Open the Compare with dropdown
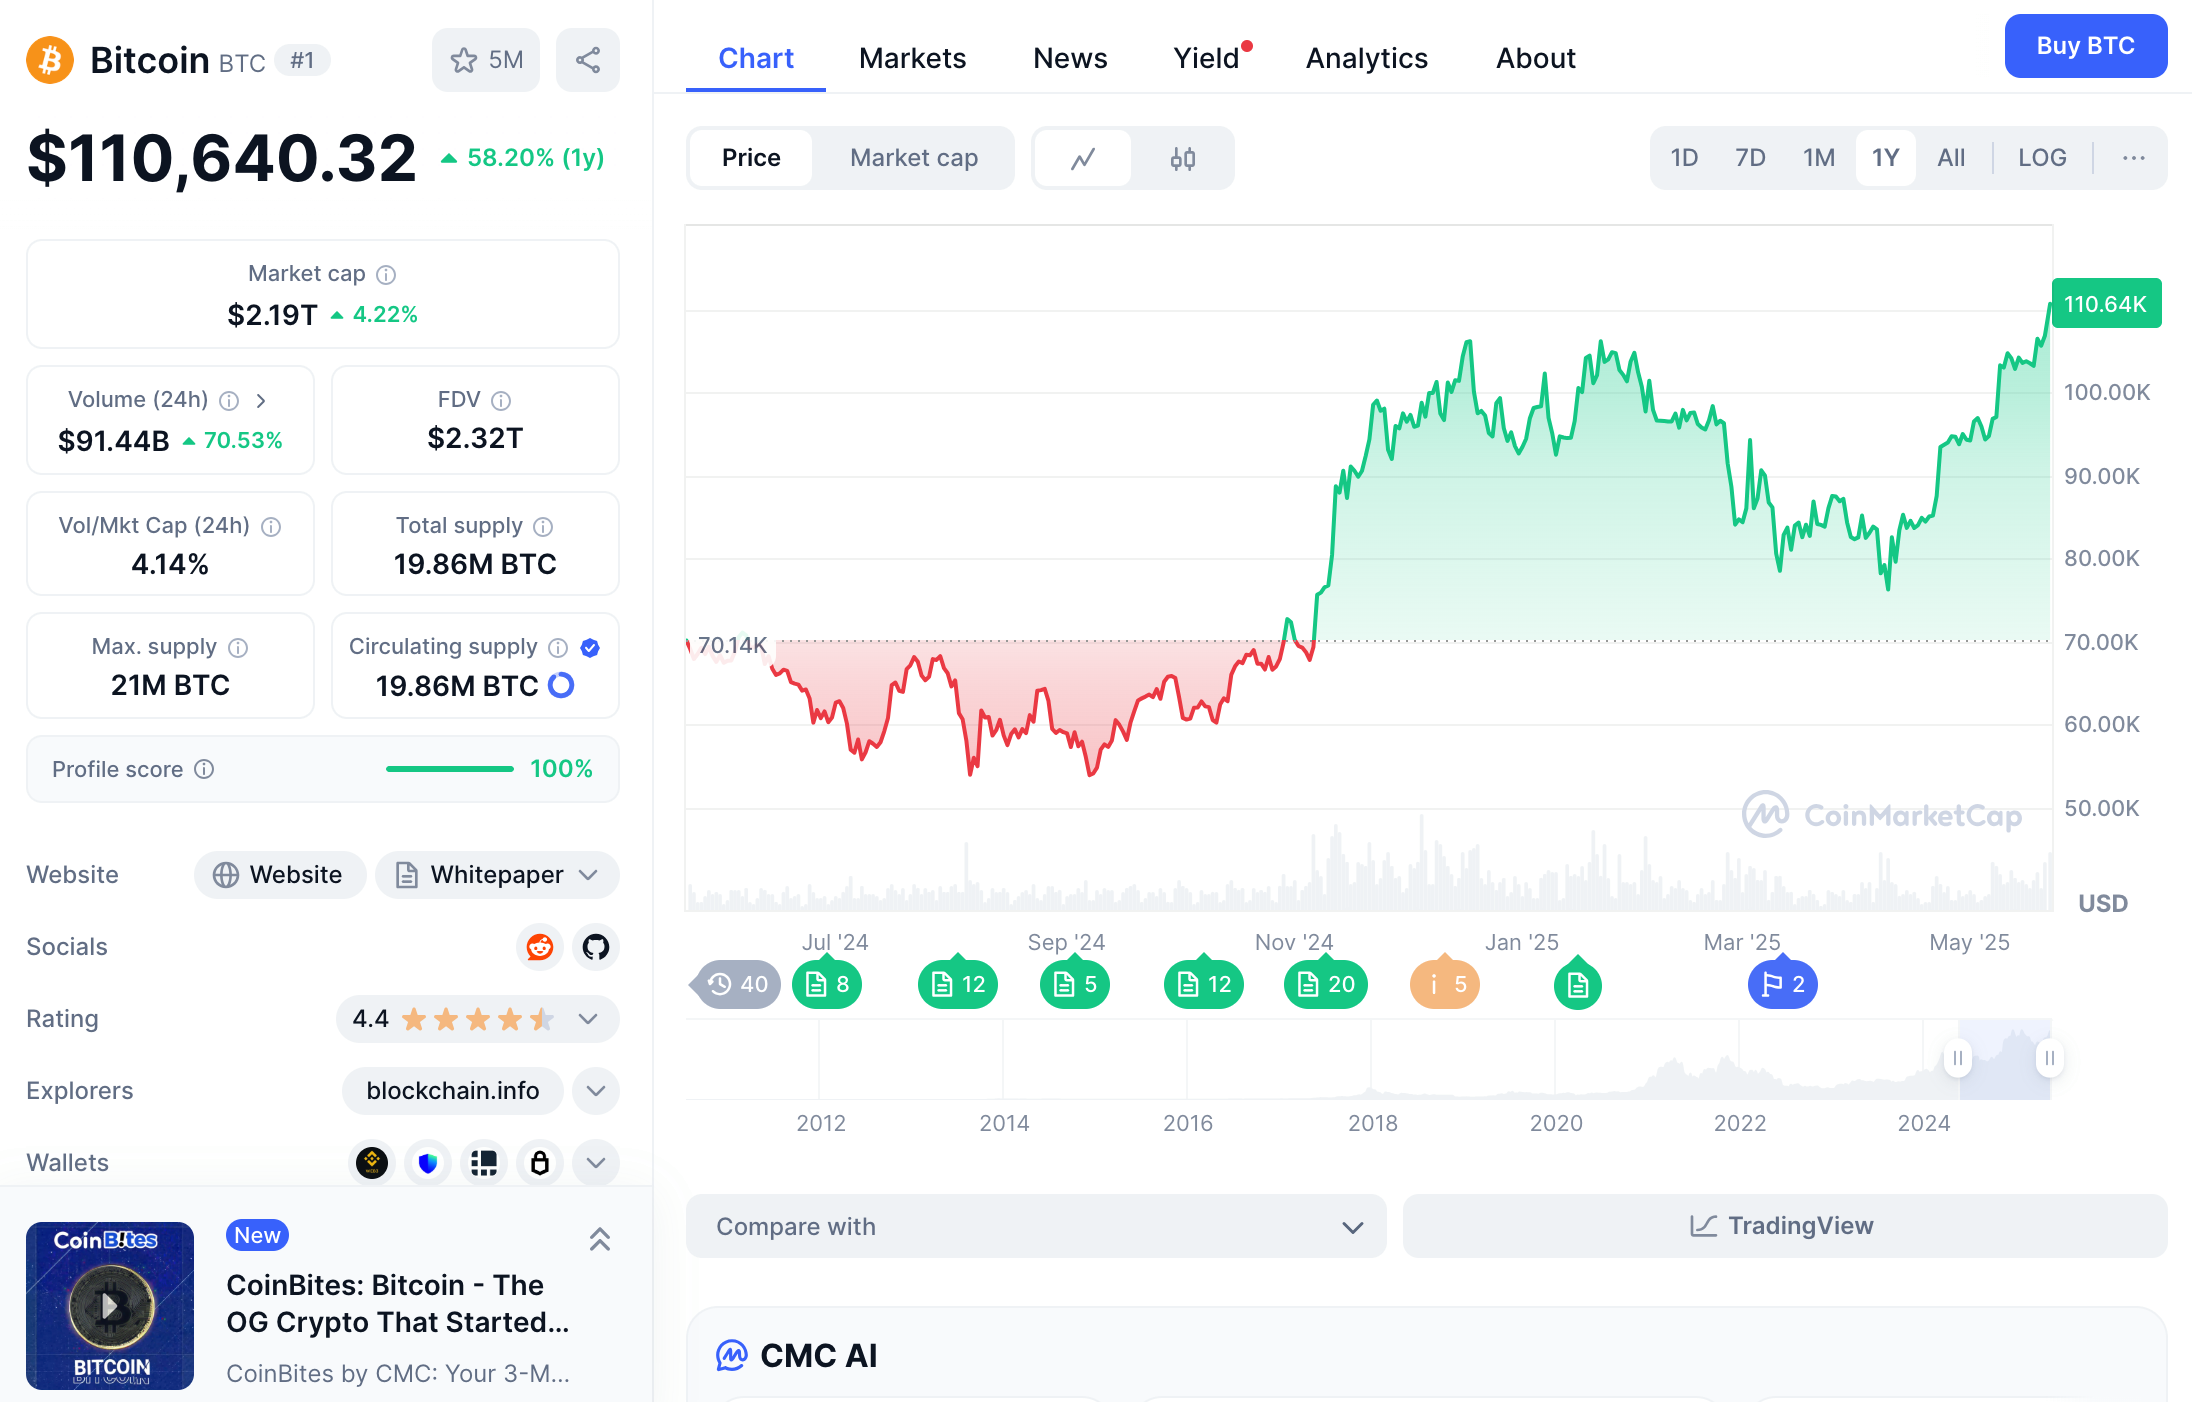The height and width of the screenshot is (1402, 2192). click(x=1035, y=1227)
